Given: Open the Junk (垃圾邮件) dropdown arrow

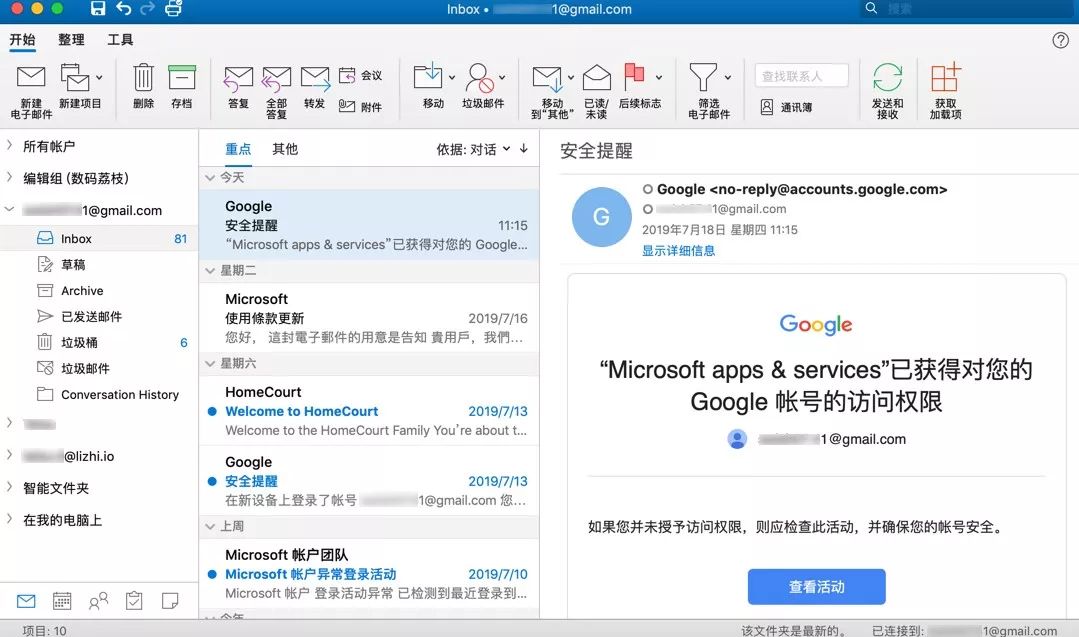Looking at the screenshot, I should pos(502,77).
